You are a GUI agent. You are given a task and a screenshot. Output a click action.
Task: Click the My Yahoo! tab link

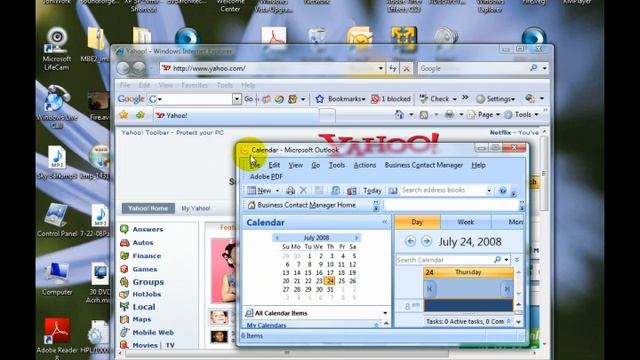coord(196,208)
